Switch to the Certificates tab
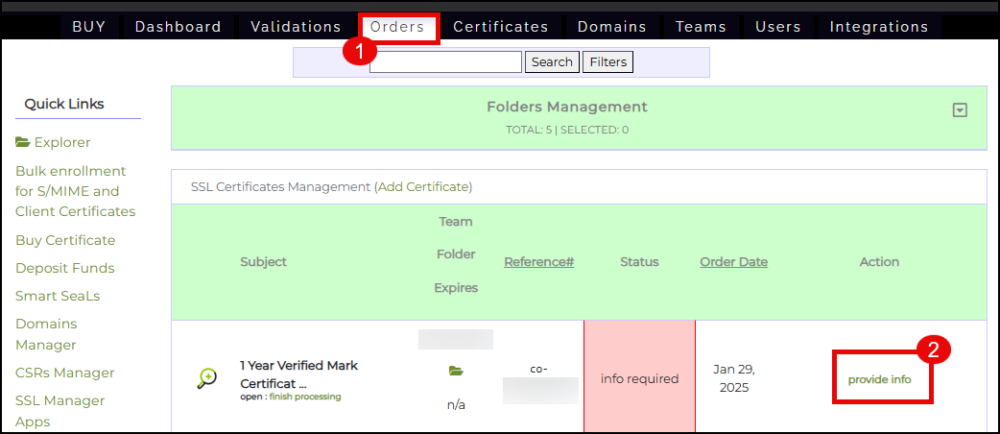The width and height of the screenshot is (1000, 434). coord(500,27)
